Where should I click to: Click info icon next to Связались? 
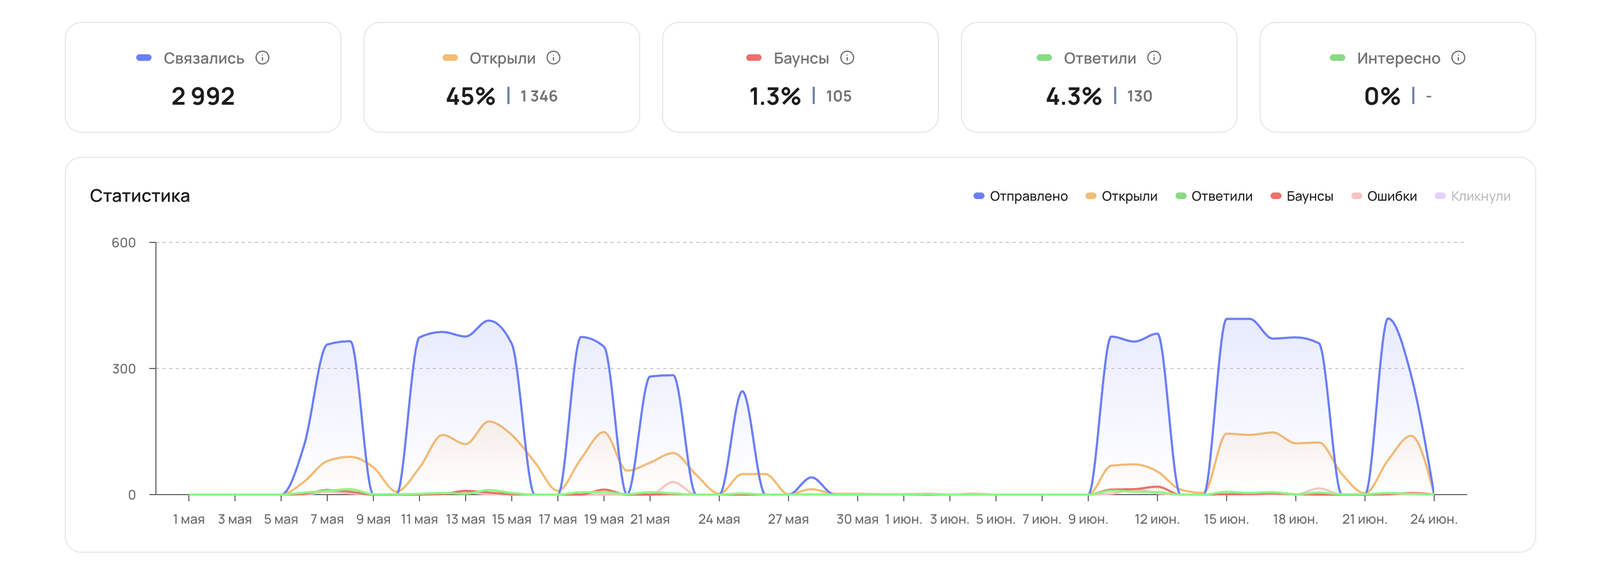pos(262,58)
